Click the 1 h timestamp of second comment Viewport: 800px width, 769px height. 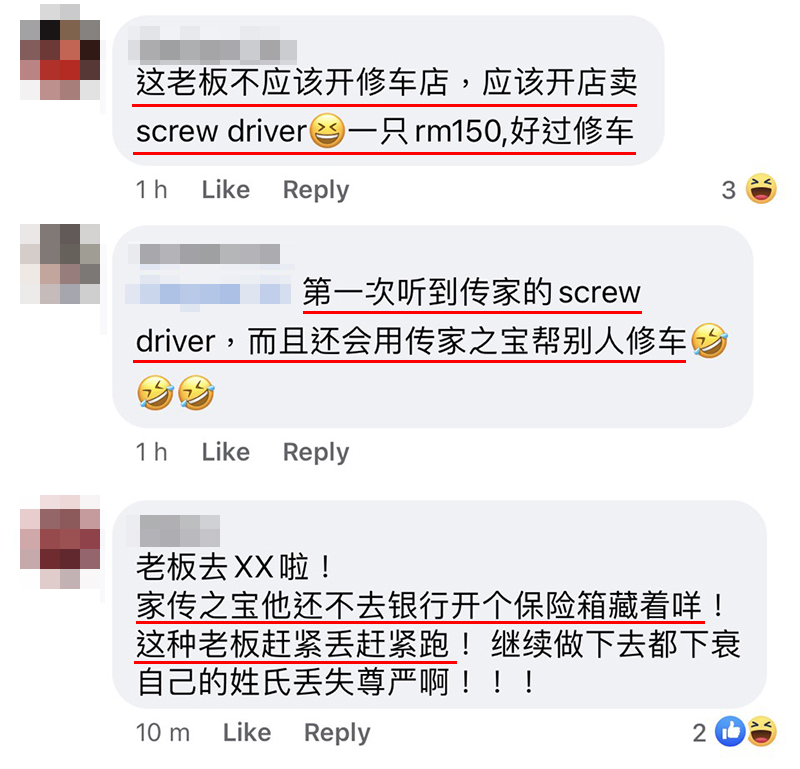[152, 452]
